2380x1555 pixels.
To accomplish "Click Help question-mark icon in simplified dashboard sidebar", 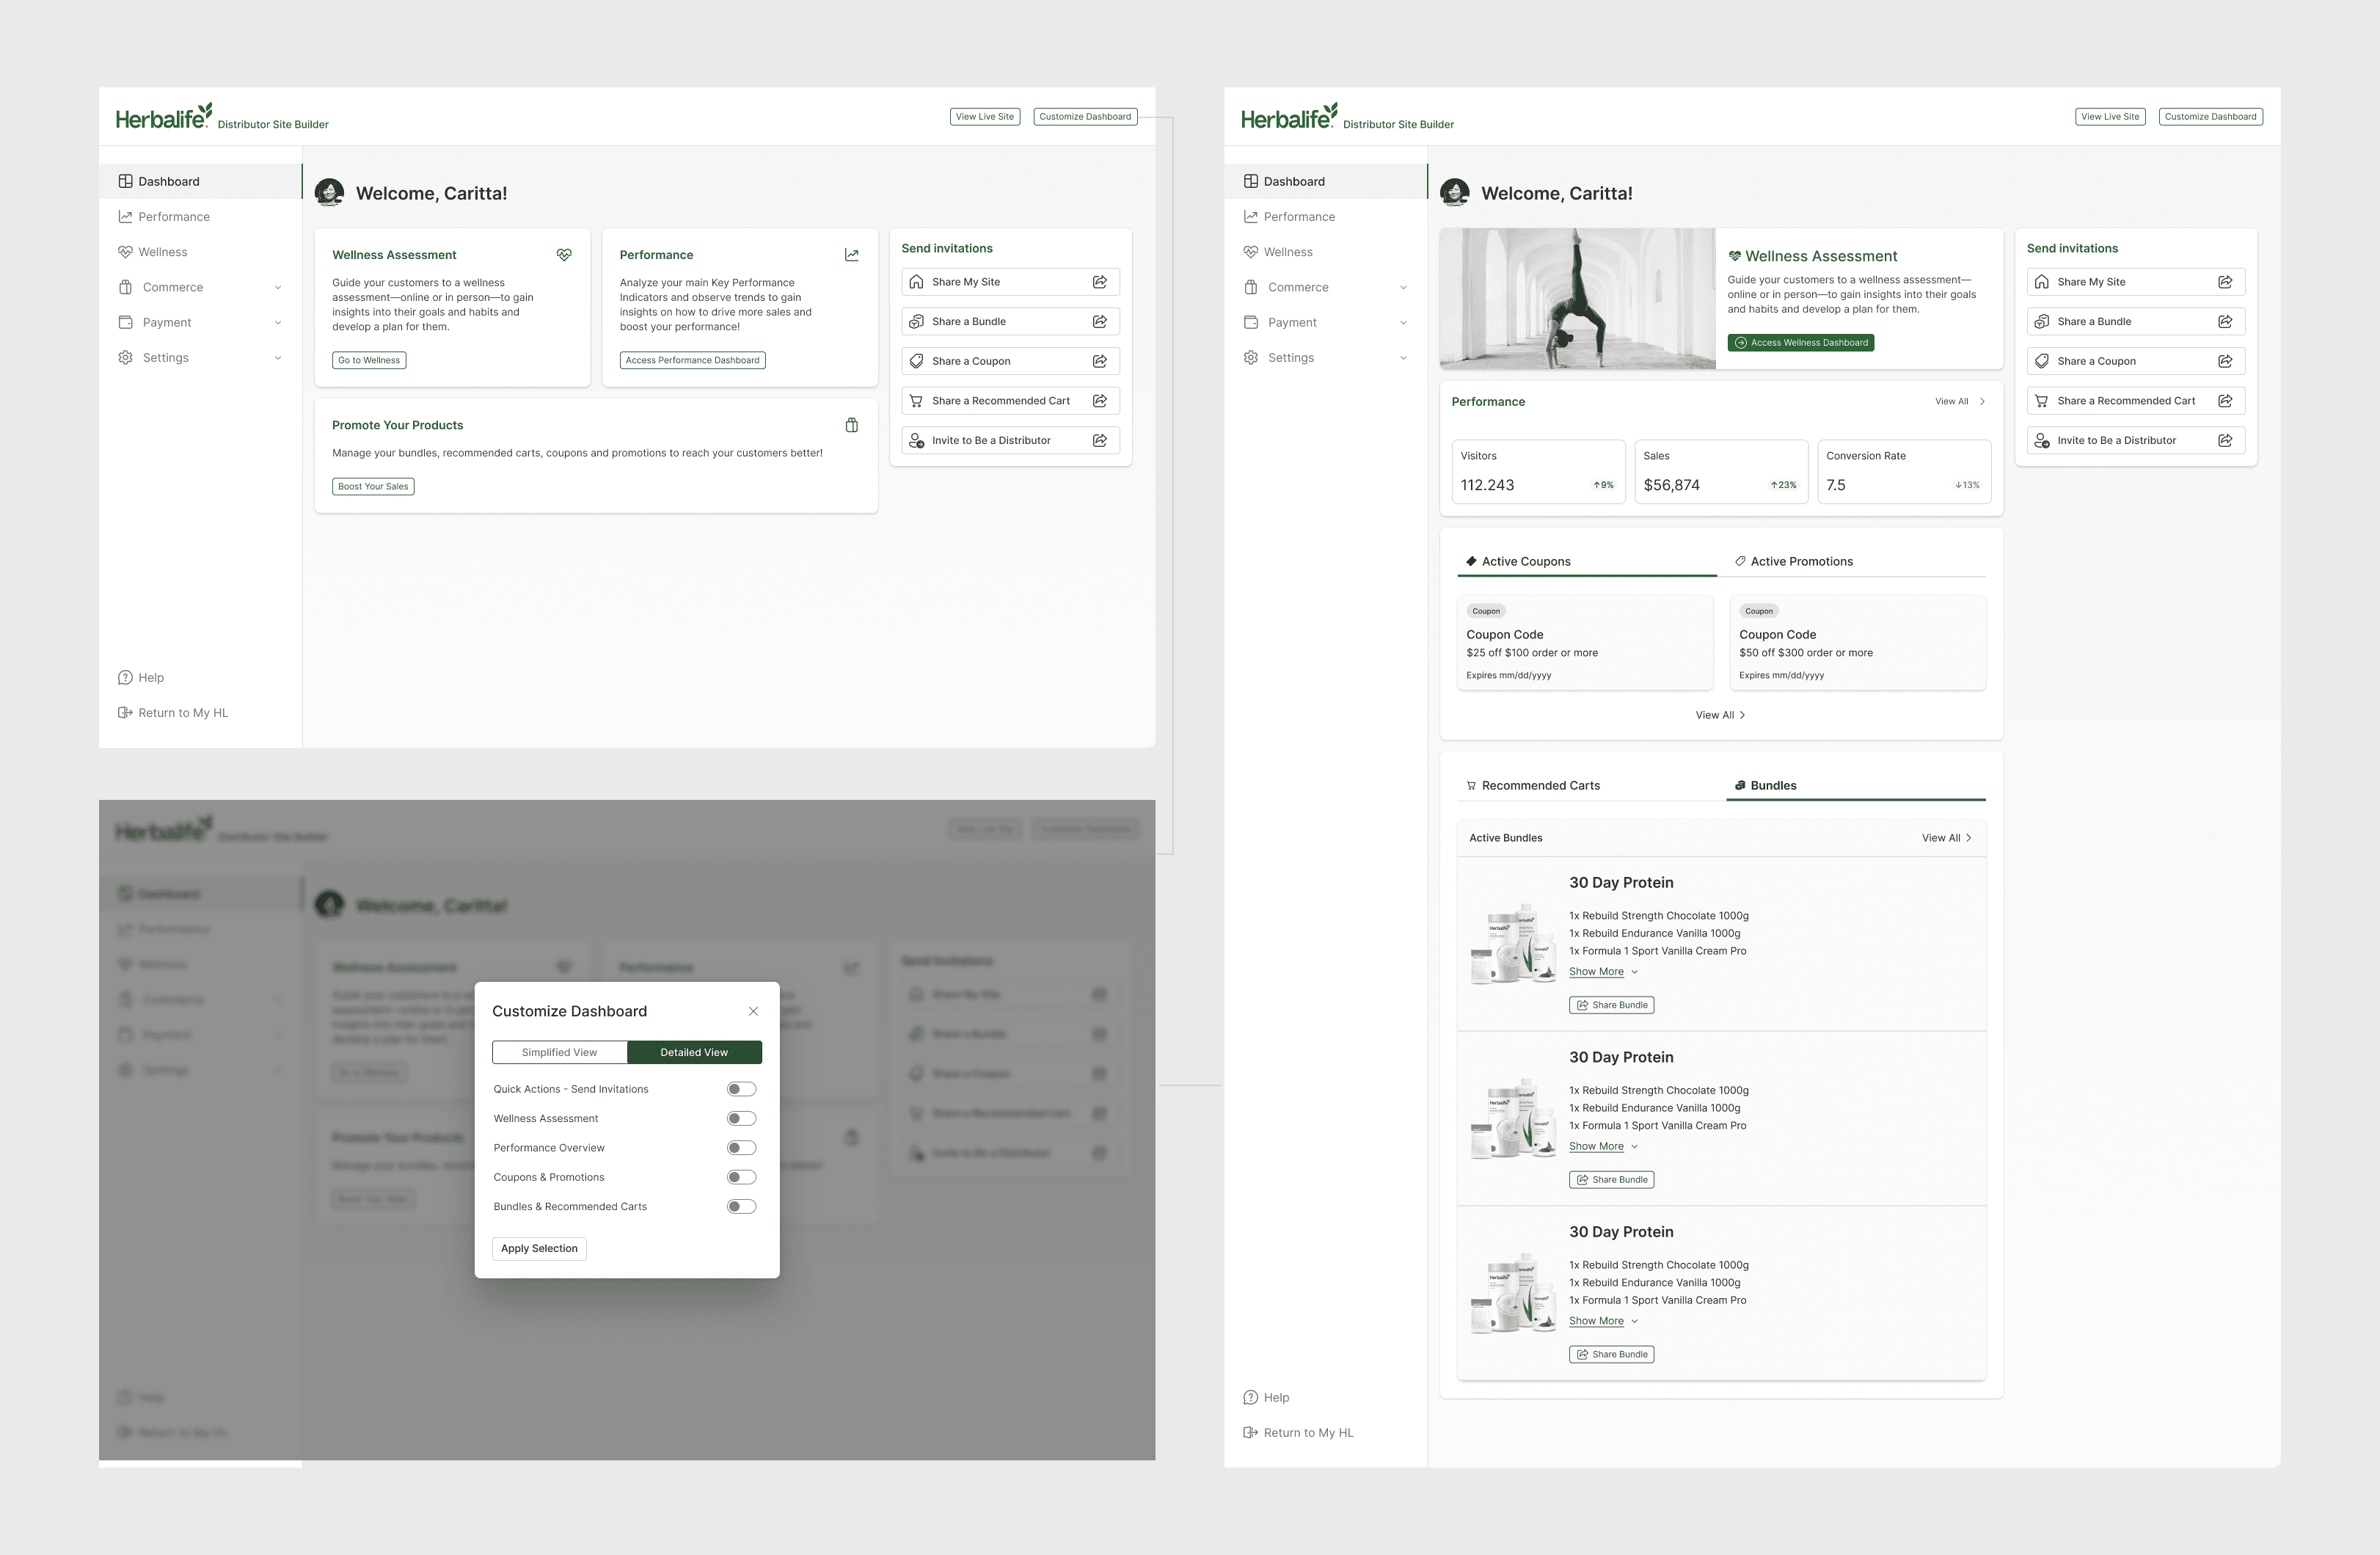I will [125, 677].
